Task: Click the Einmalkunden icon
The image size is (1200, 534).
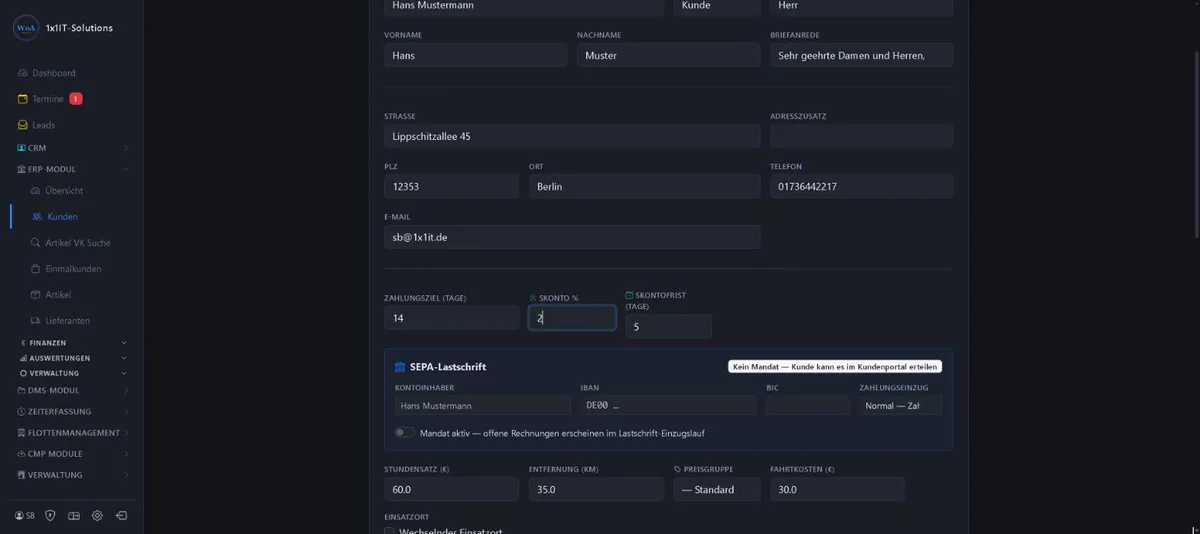Action: pyautogui.click(x=36, y=269)
